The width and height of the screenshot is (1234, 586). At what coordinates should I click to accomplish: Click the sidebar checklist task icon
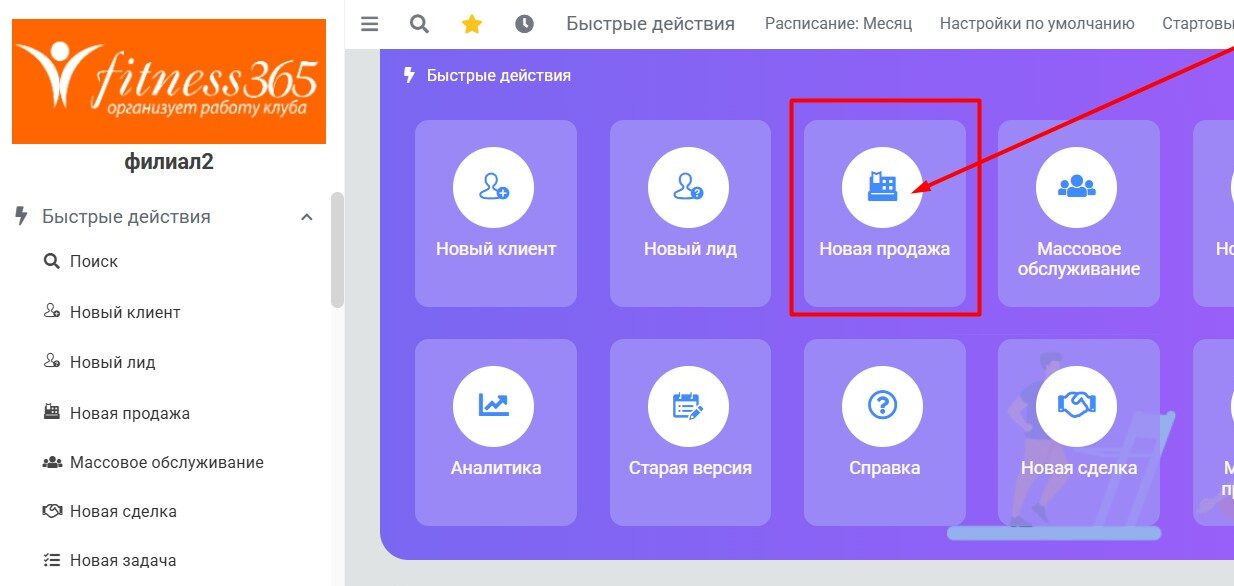pos(52,560)
